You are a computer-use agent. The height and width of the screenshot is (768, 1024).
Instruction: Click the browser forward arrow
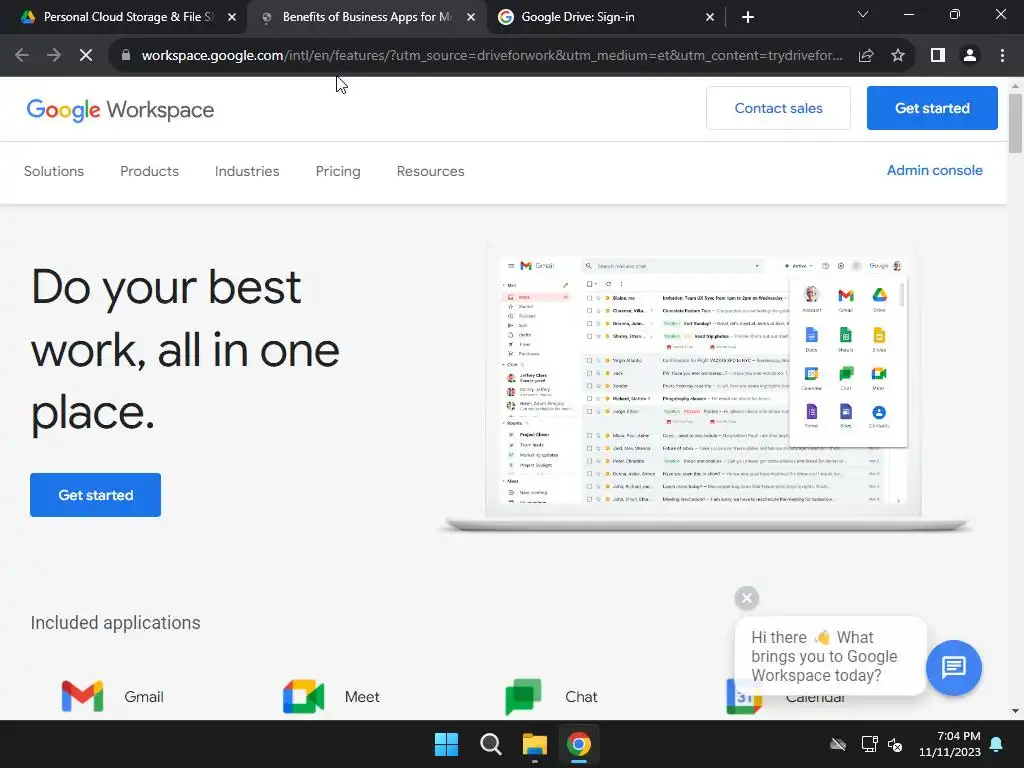point(54,56)
